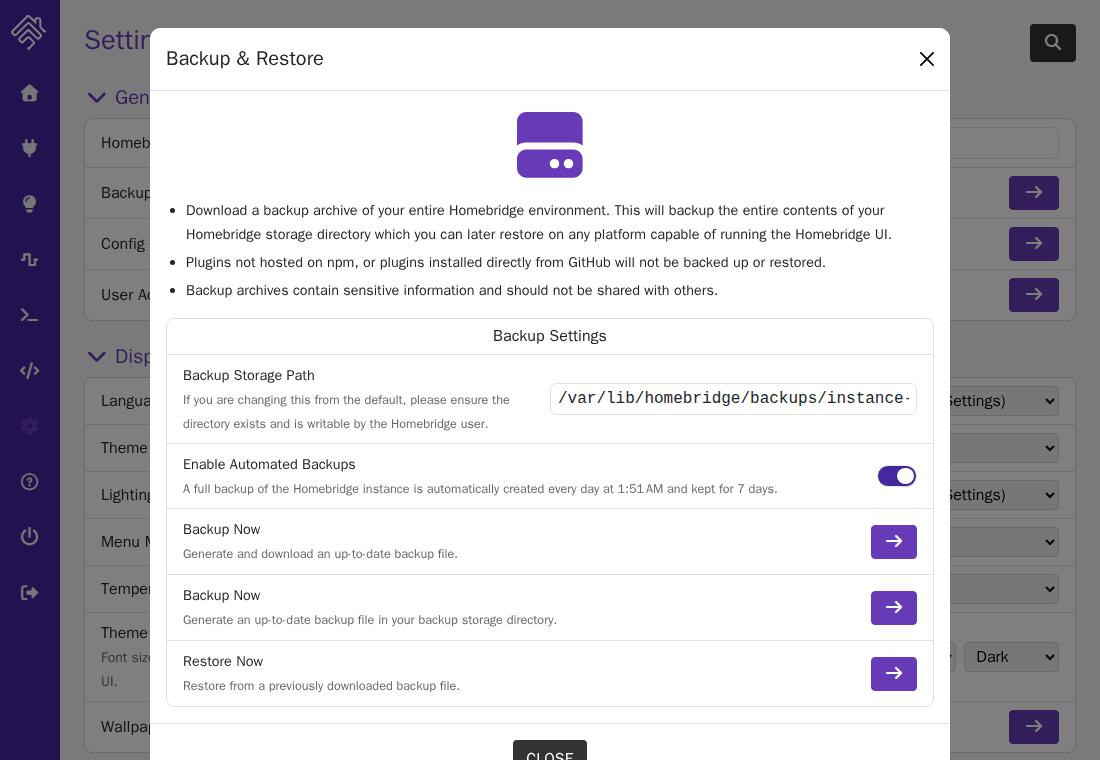Image resolution: width=1100 pixels, height=760 pixels.
Task: Open the Lighting mode dropdown
Action: pos(1004,495)
